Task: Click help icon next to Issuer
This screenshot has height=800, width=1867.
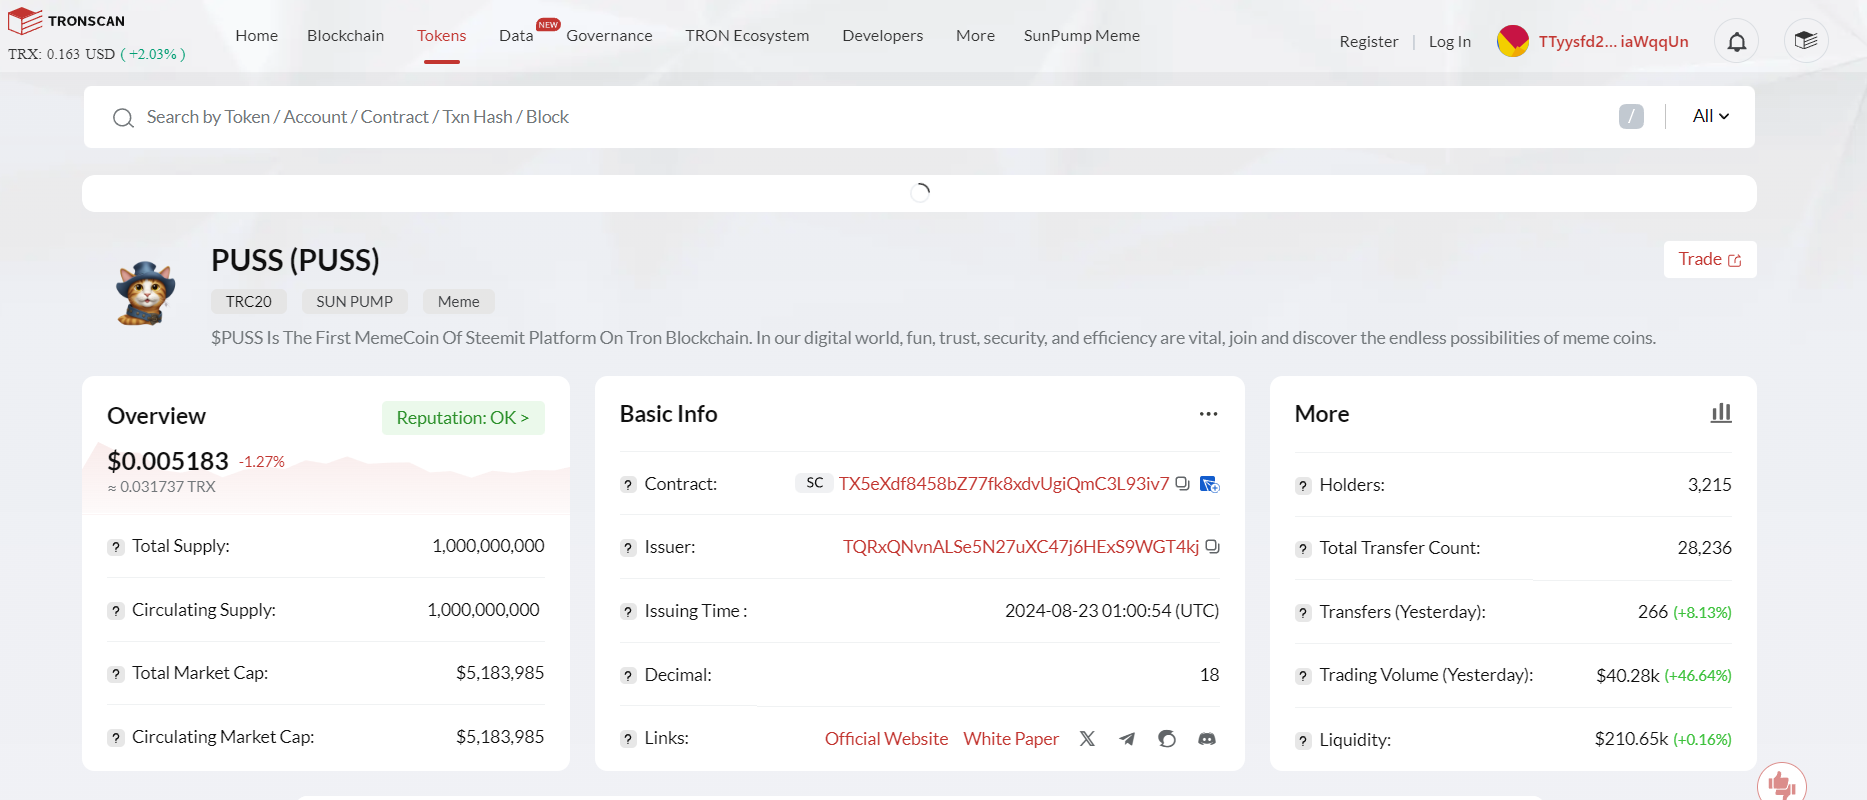Action: pos(628,548)
